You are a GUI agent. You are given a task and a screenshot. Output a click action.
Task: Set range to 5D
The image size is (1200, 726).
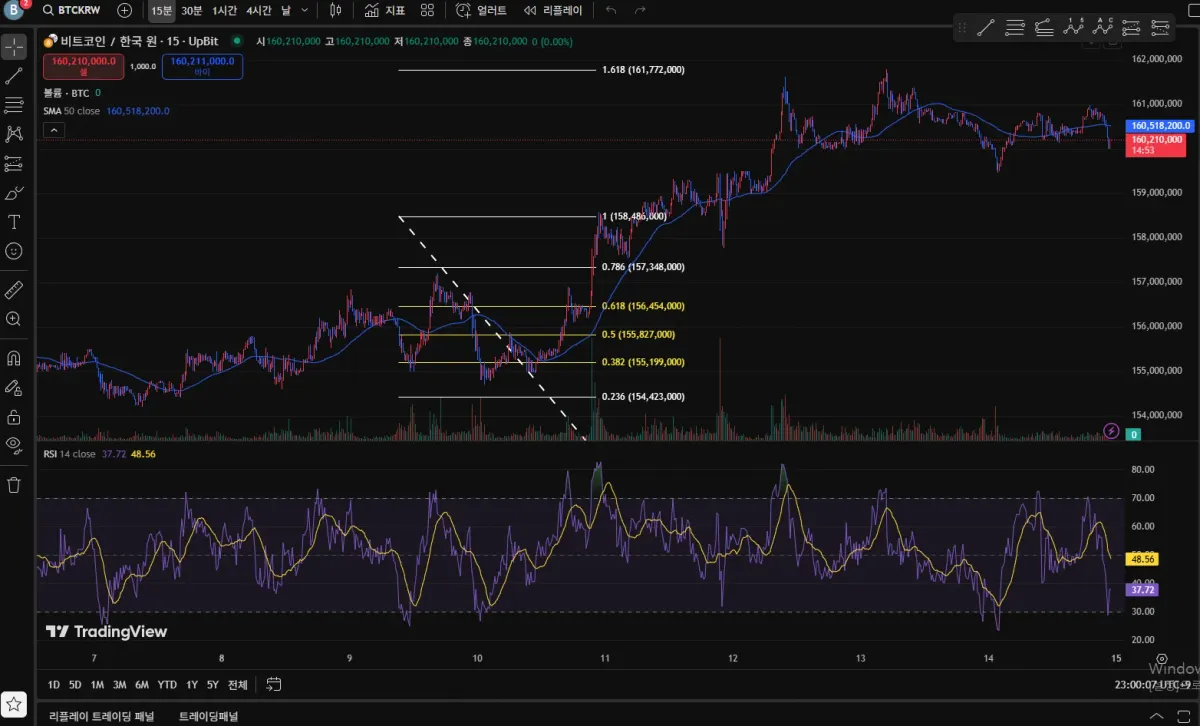point(75,685)
